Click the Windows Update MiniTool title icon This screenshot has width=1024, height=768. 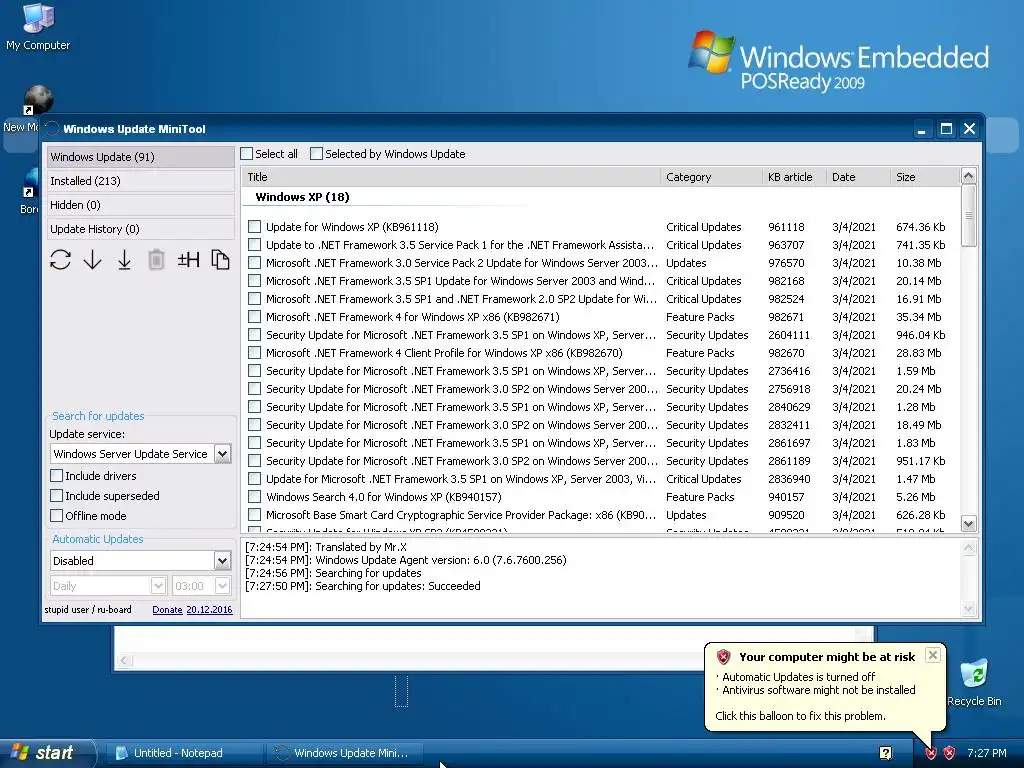(x=52, y=129)
